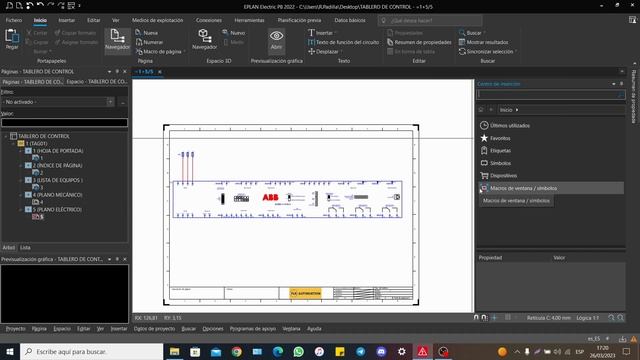Viewport: 640px width, 360px height.
Task: Toggle Abrir graphical preview eye icon
Action: (276, 40)
